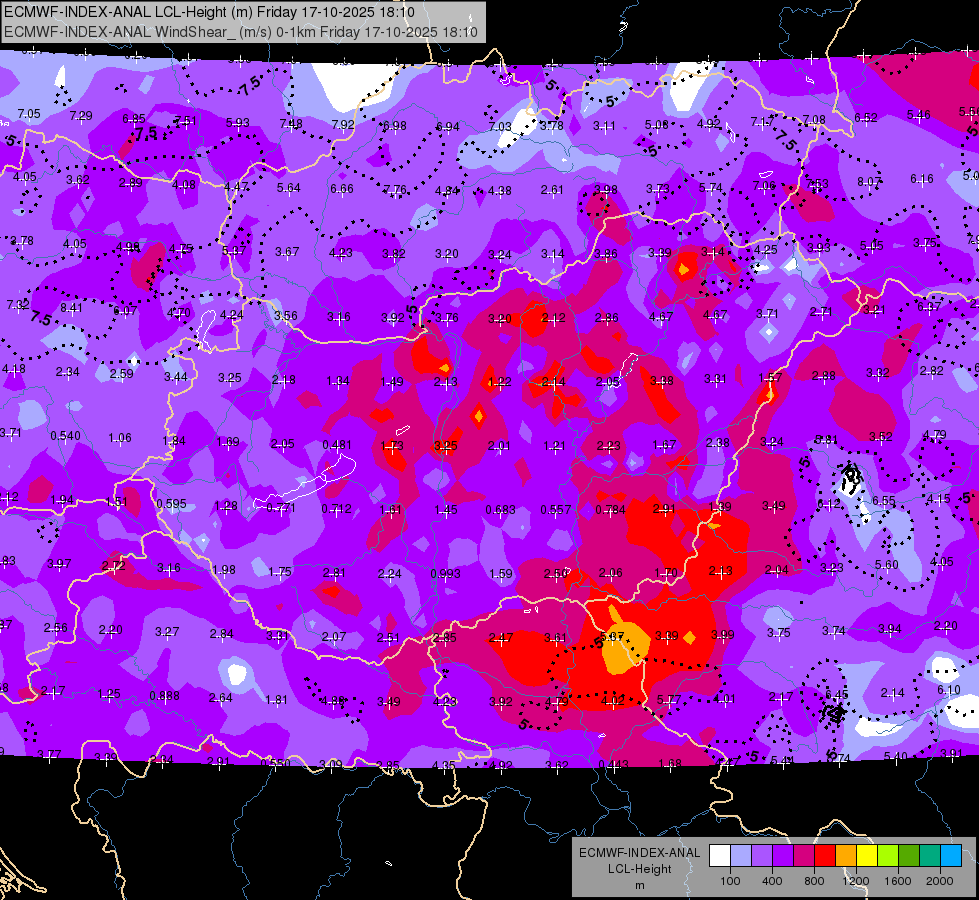This screenshot has width=979, height=900.
Task: Select the blue legend swatch at the end
Action: click(952, 856)
